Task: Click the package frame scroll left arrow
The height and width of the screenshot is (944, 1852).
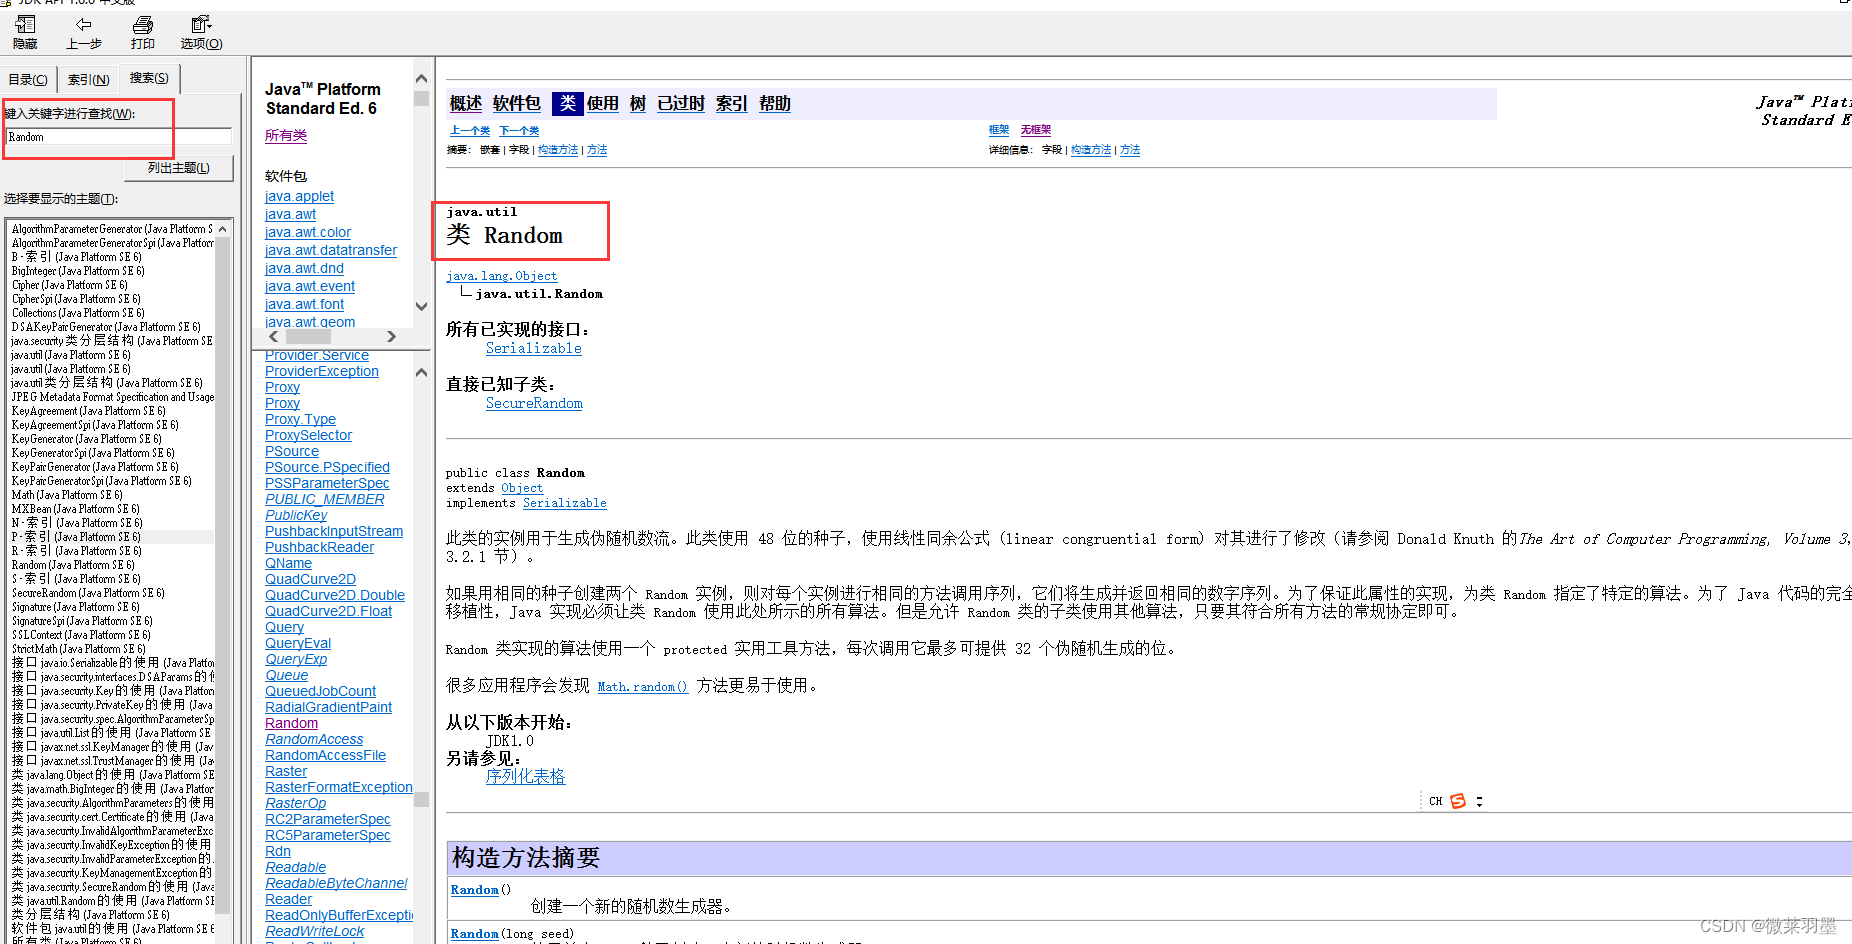Action: (x=274, y=337)
